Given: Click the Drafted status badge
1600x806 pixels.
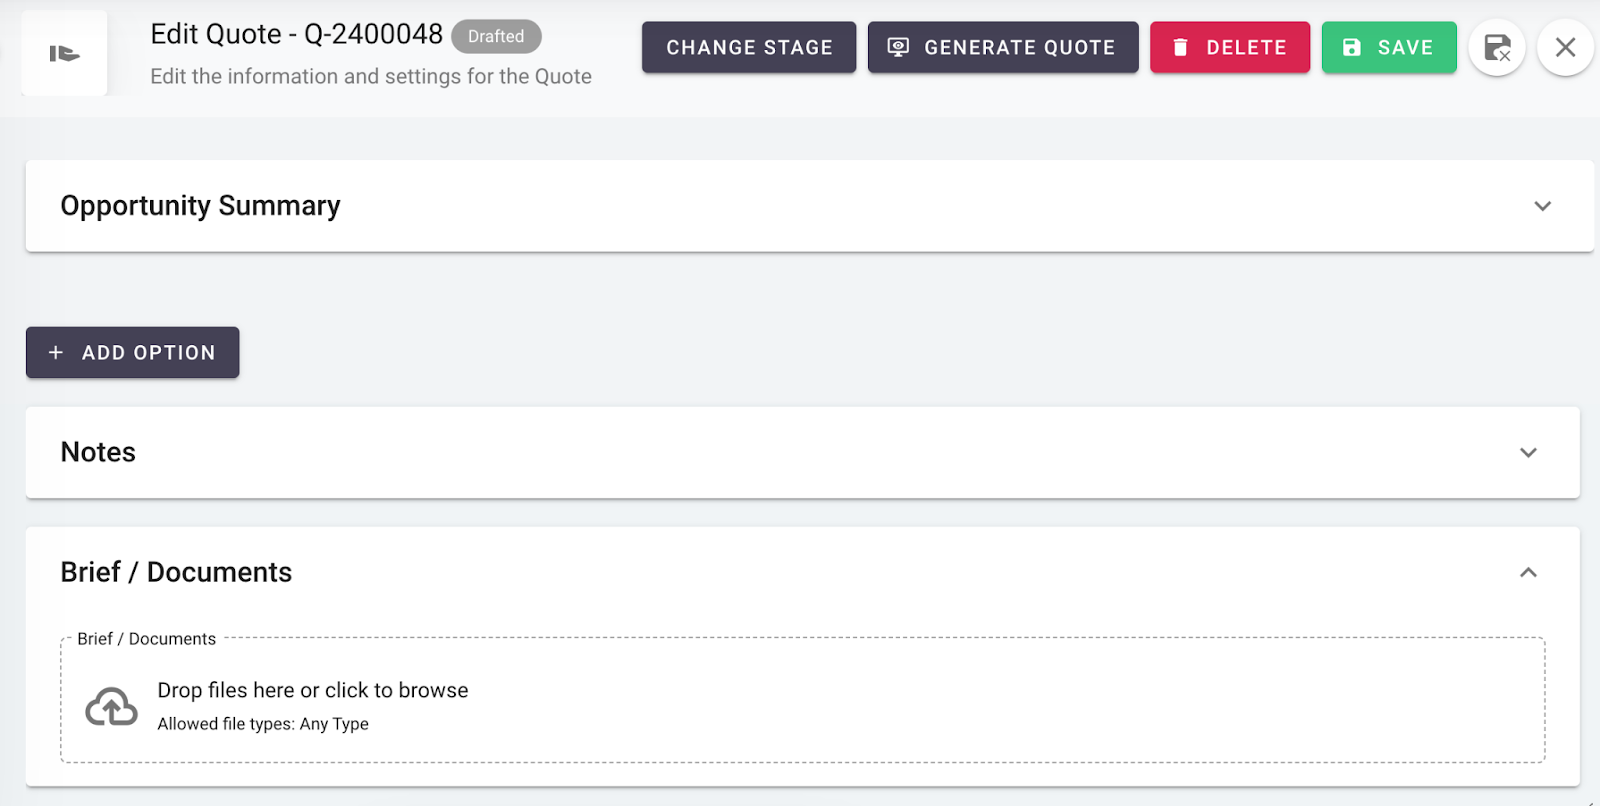Looking at the screenshot, I should pyautogui.click(x=496, y=36).
